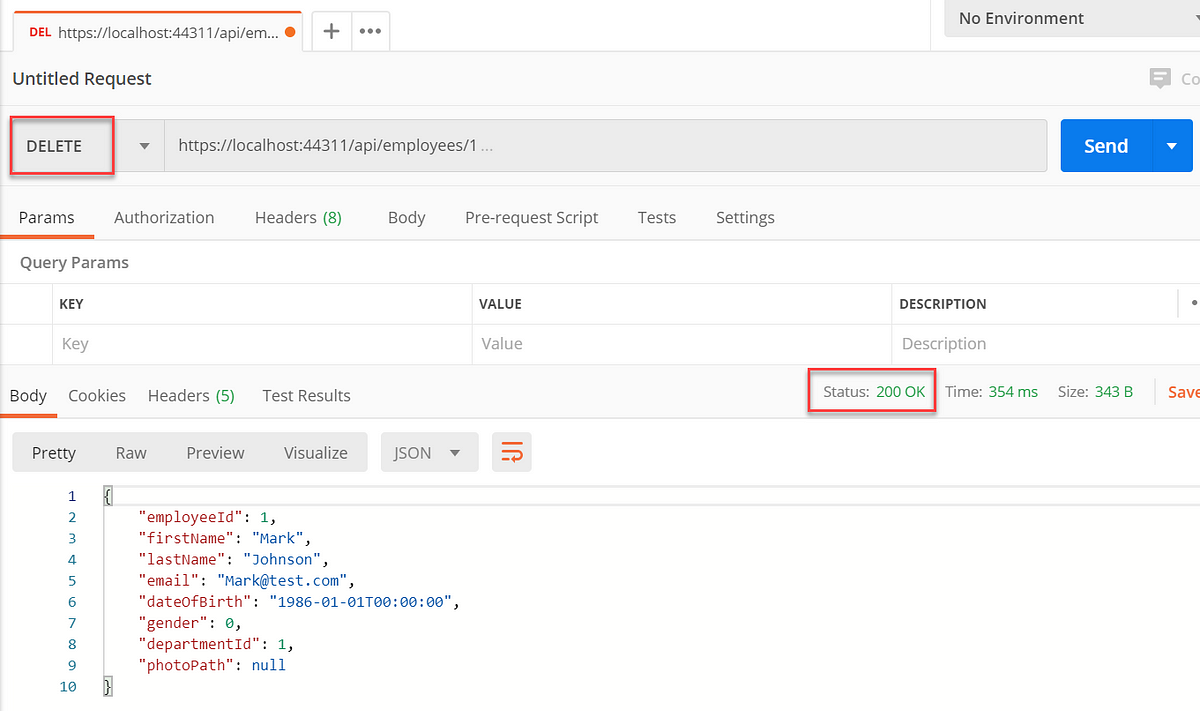Viewport: 1200px width, 711px height.
Task: Click the "photoPath": null line
Action: point(213,665)
